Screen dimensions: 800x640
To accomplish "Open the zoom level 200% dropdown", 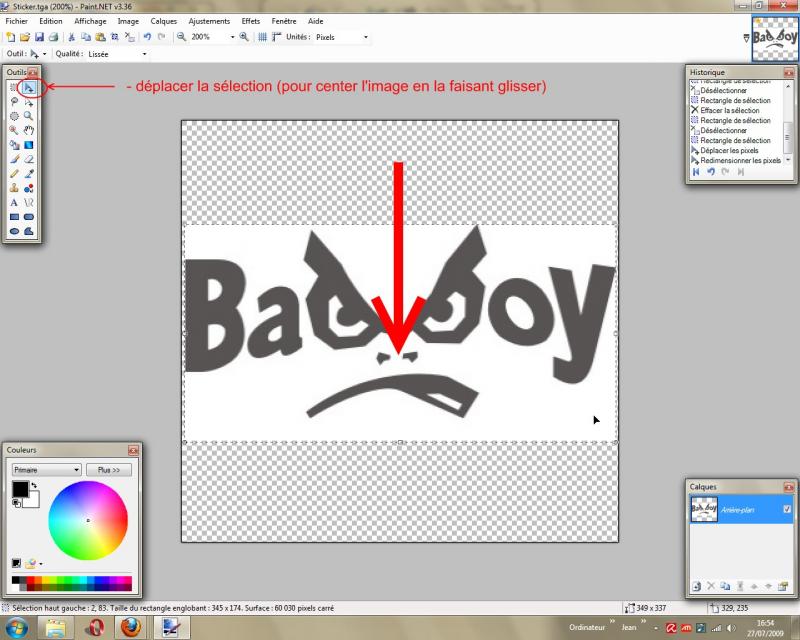I will tap(232, 37).
